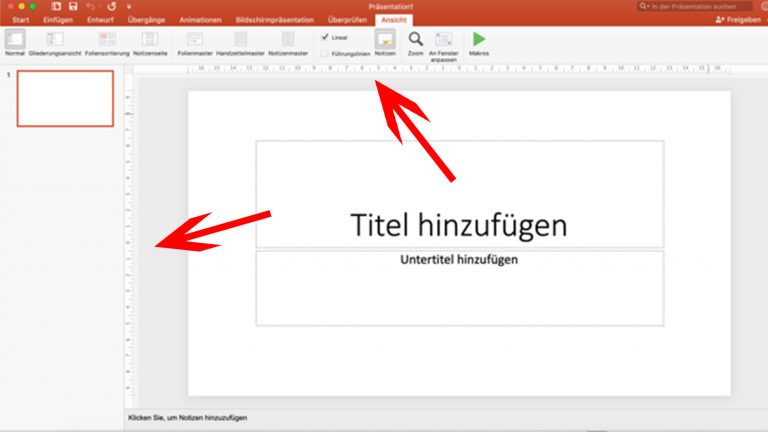Open the Bildschirmpräsentation tab
The width and height of the screenshot is (768, 432).
(274, 20)
